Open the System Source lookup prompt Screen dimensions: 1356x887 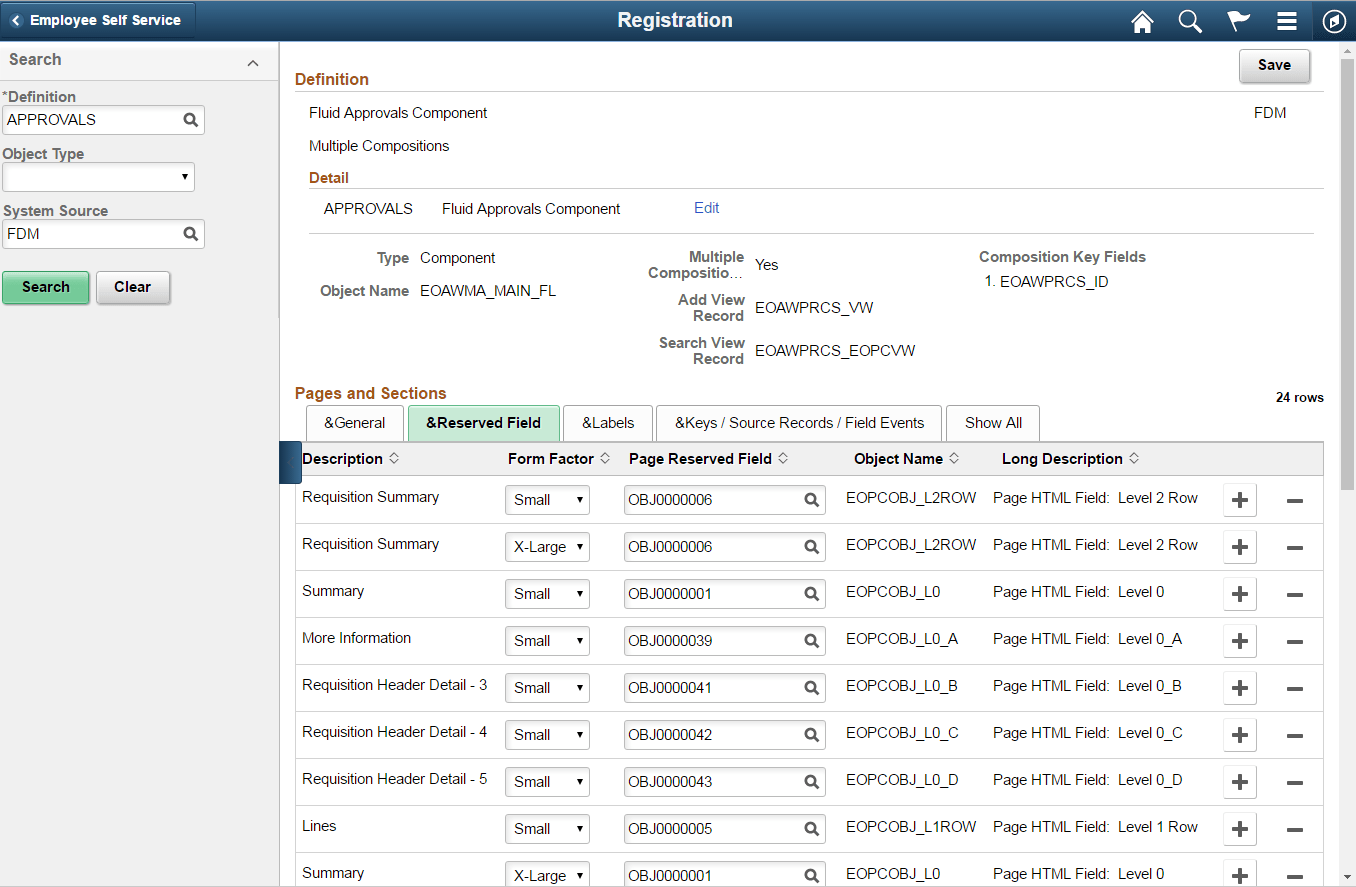coord(190,234)
